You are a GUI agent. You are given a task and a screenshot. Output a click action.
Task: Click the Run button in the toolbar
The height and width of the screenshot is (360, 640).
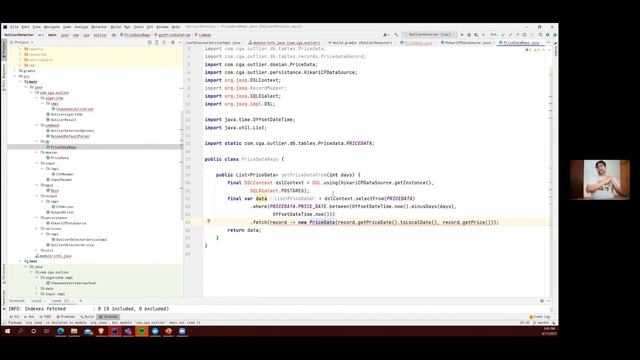(462, 35)
